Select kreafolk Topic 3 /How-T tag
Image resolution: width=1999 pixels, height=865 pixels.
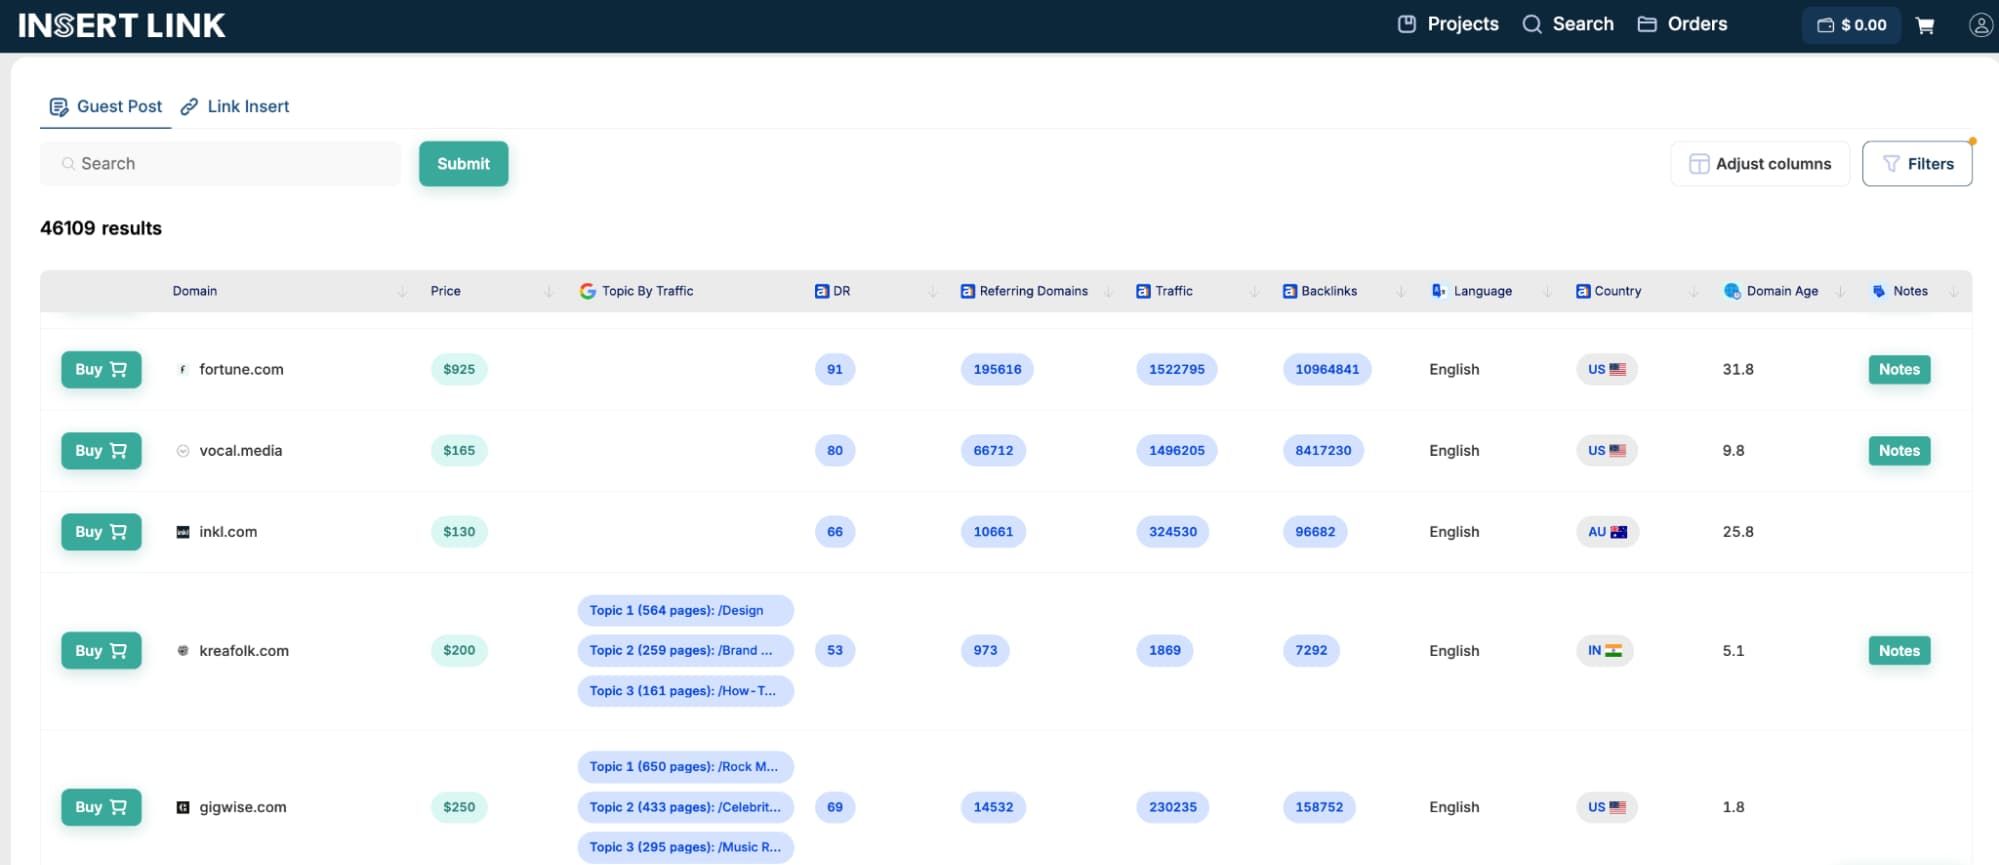pos(685,690)
